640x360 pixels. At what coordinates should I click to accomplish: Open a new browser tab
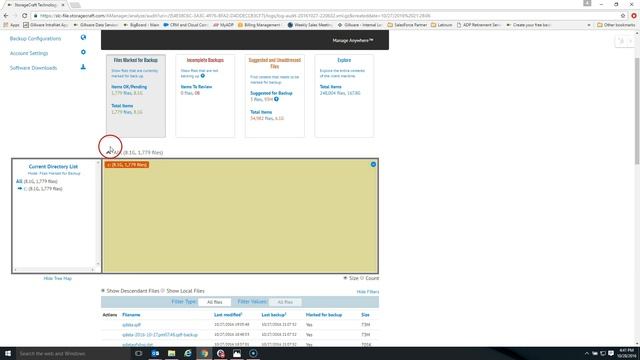pos(75,5)
